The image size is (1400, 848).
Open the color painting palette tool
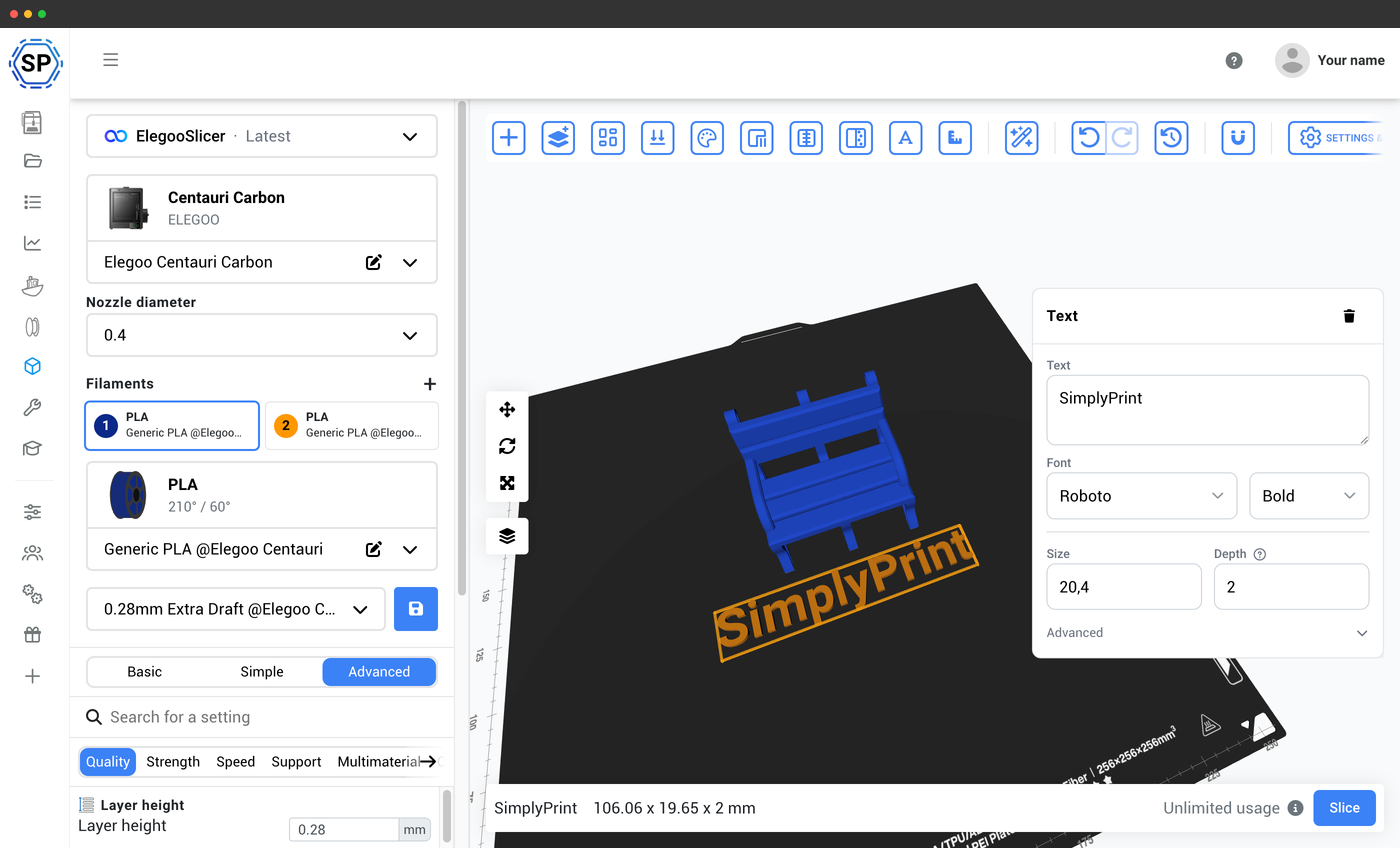tap(707, 138)
